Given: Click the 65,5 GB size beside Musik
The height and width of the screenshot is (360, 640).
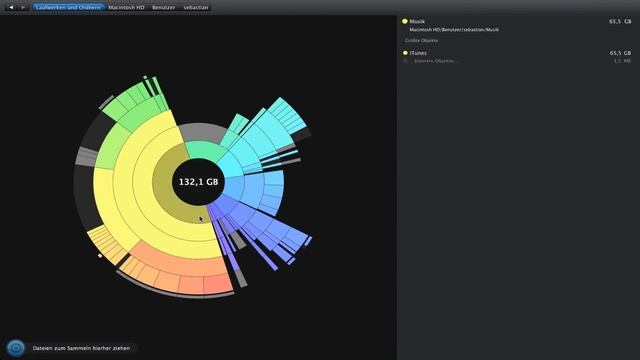Looking at the screenshot, I should [620, 21].
